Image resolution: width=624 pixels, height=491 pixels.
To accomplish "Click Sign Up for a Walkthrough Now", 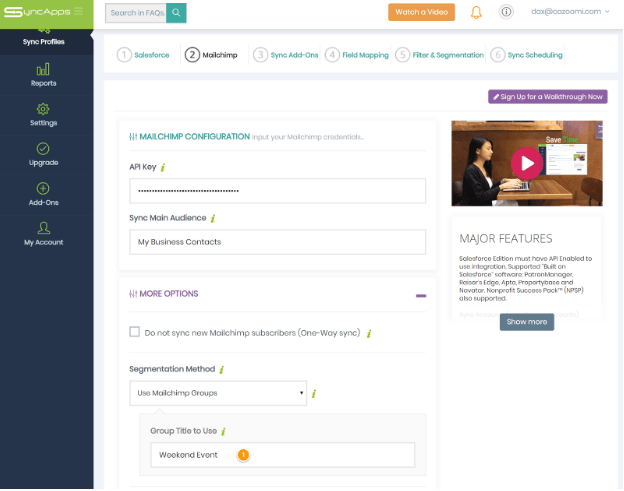I will [x=548, y=97].
